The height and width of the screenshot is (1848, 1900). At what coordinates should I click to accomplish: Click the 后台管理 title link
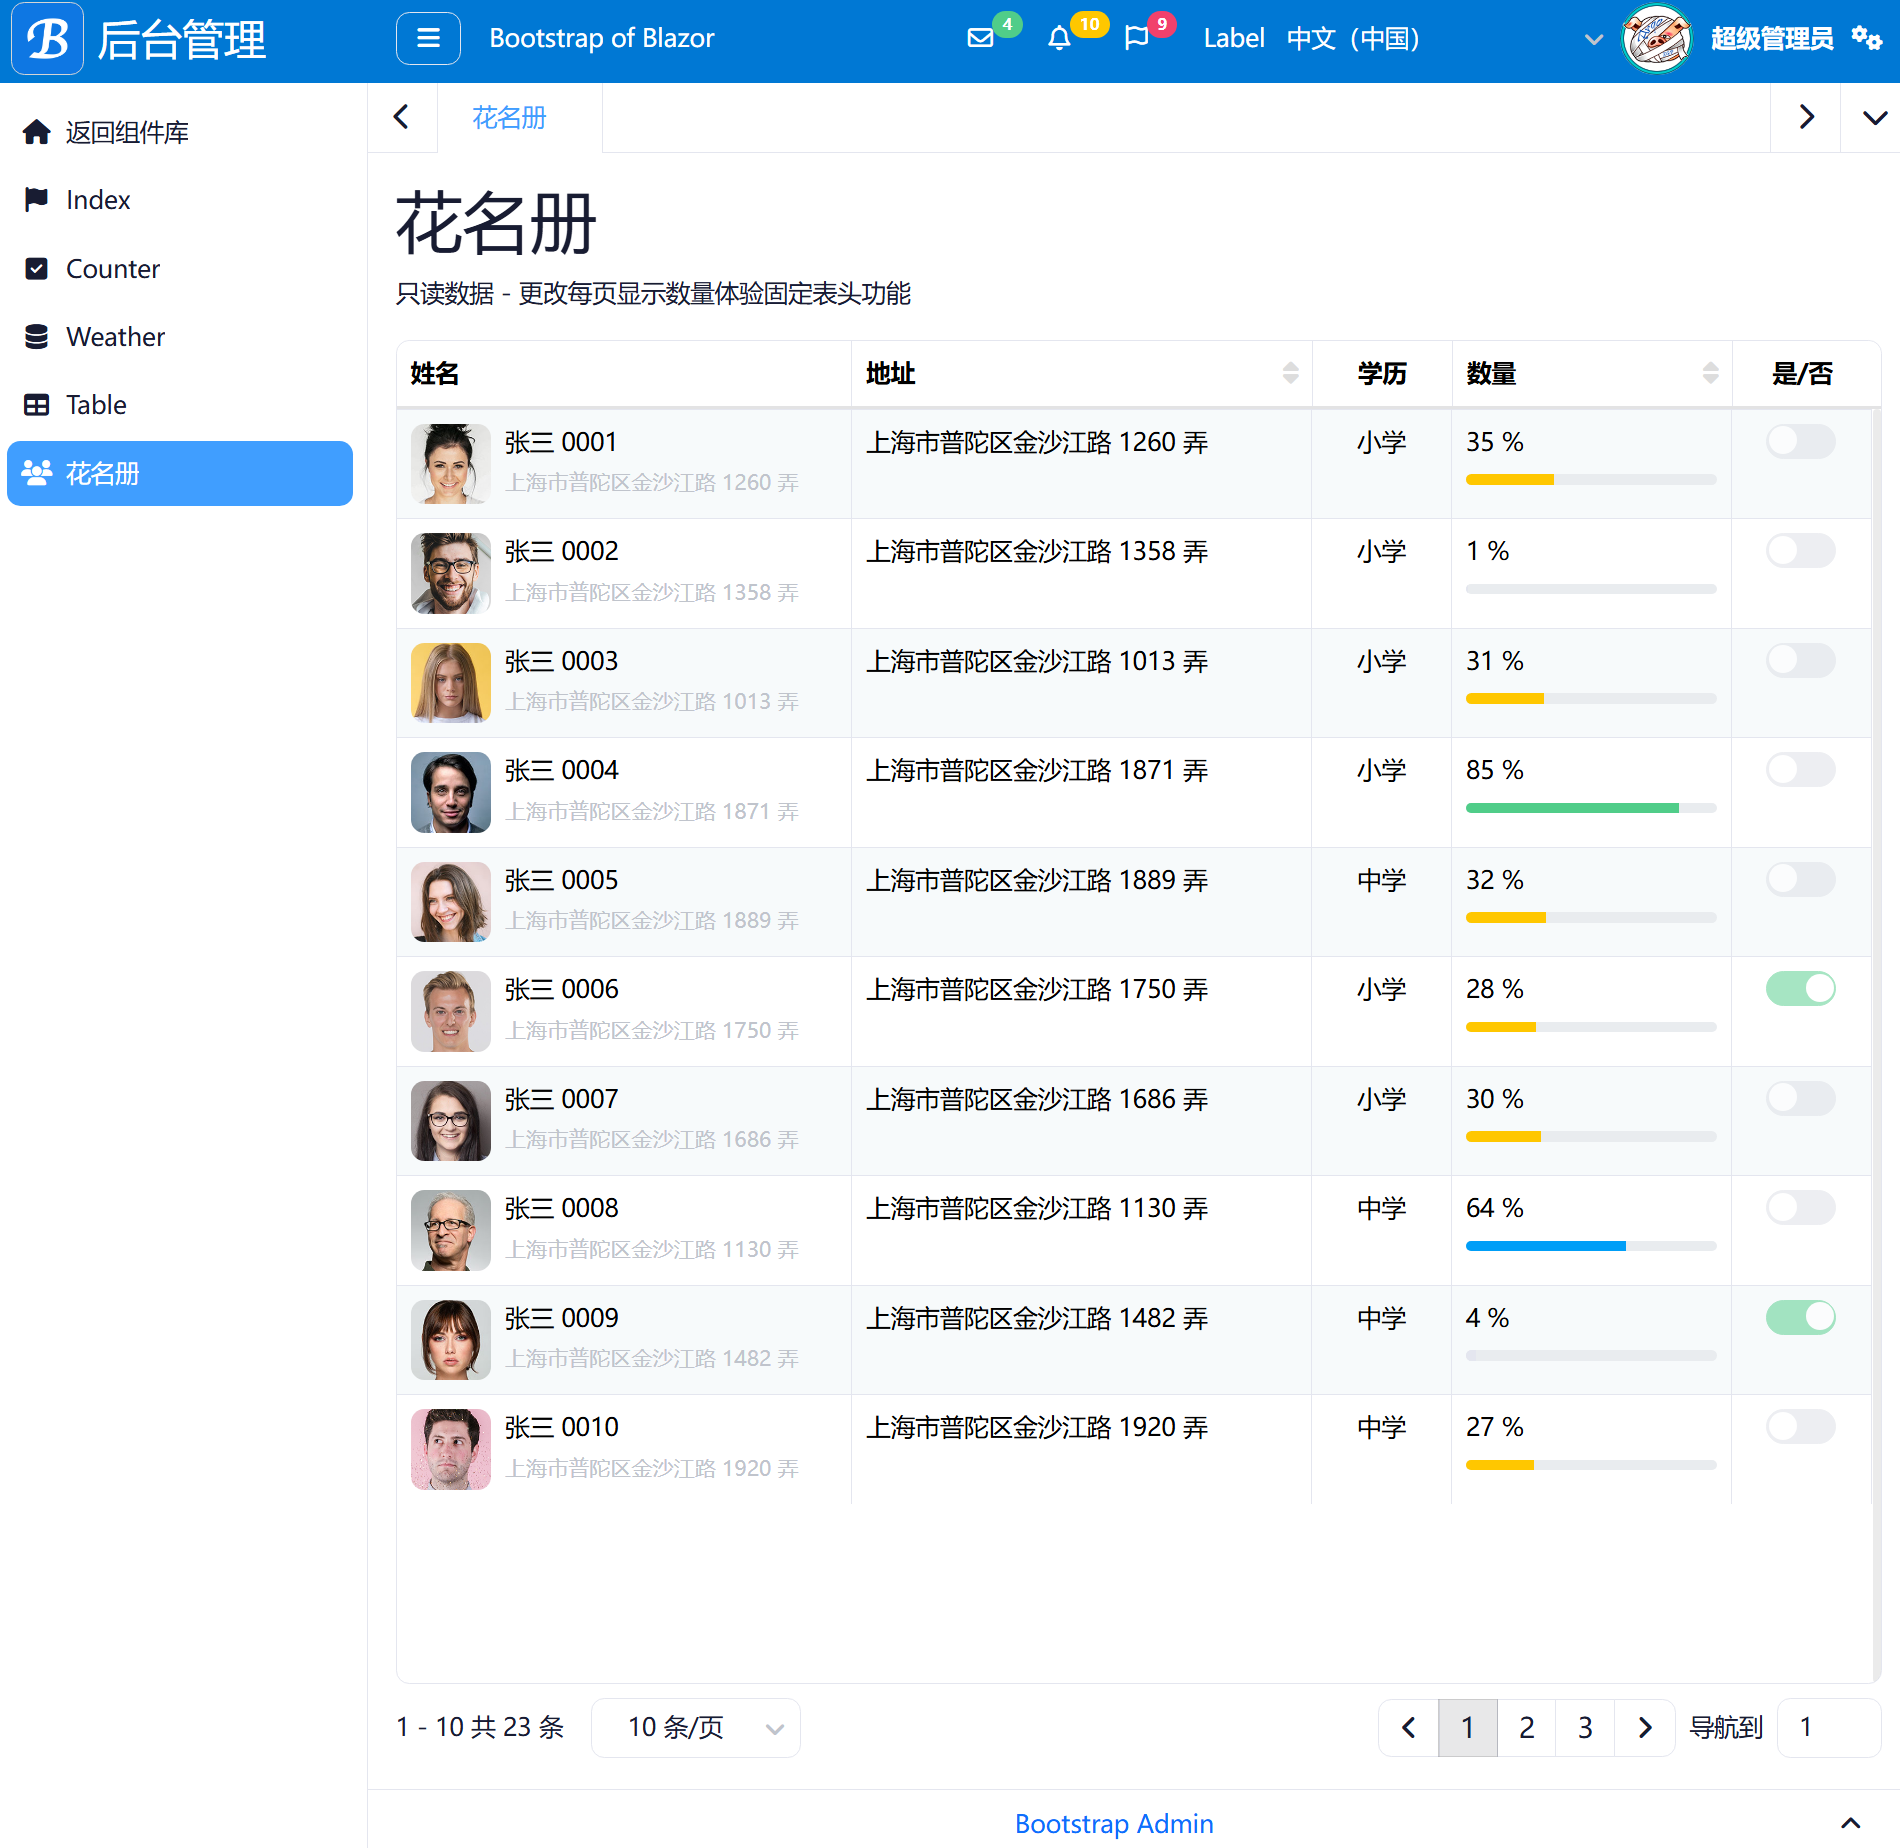pos(182,40)
